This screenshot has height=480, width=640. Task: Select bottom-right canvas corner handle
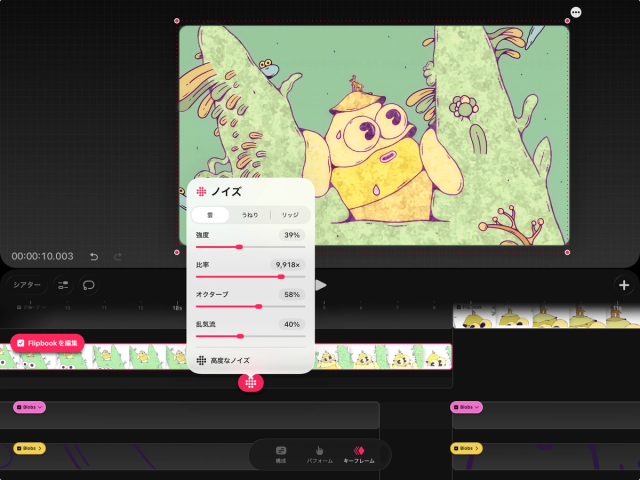(x=567, y=252)
